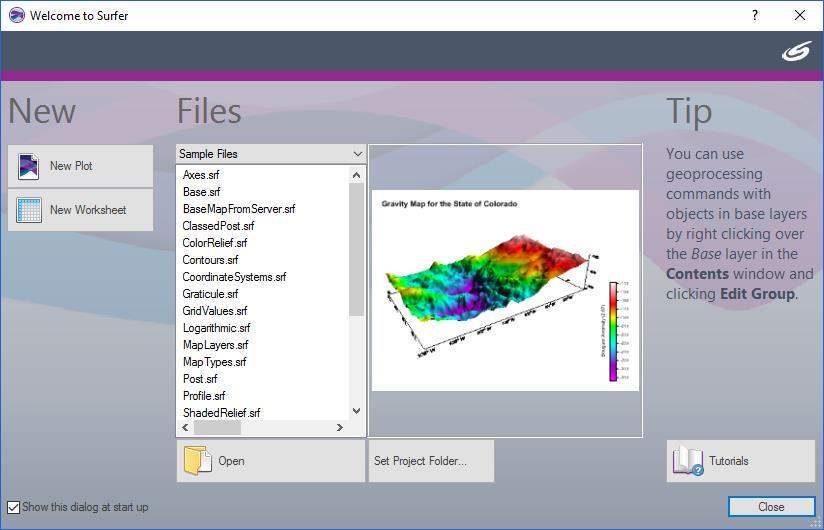Screen dimensions: 824x530
Task: Click the horizontal scrollbar right arrow
Action: coord(339,428)
